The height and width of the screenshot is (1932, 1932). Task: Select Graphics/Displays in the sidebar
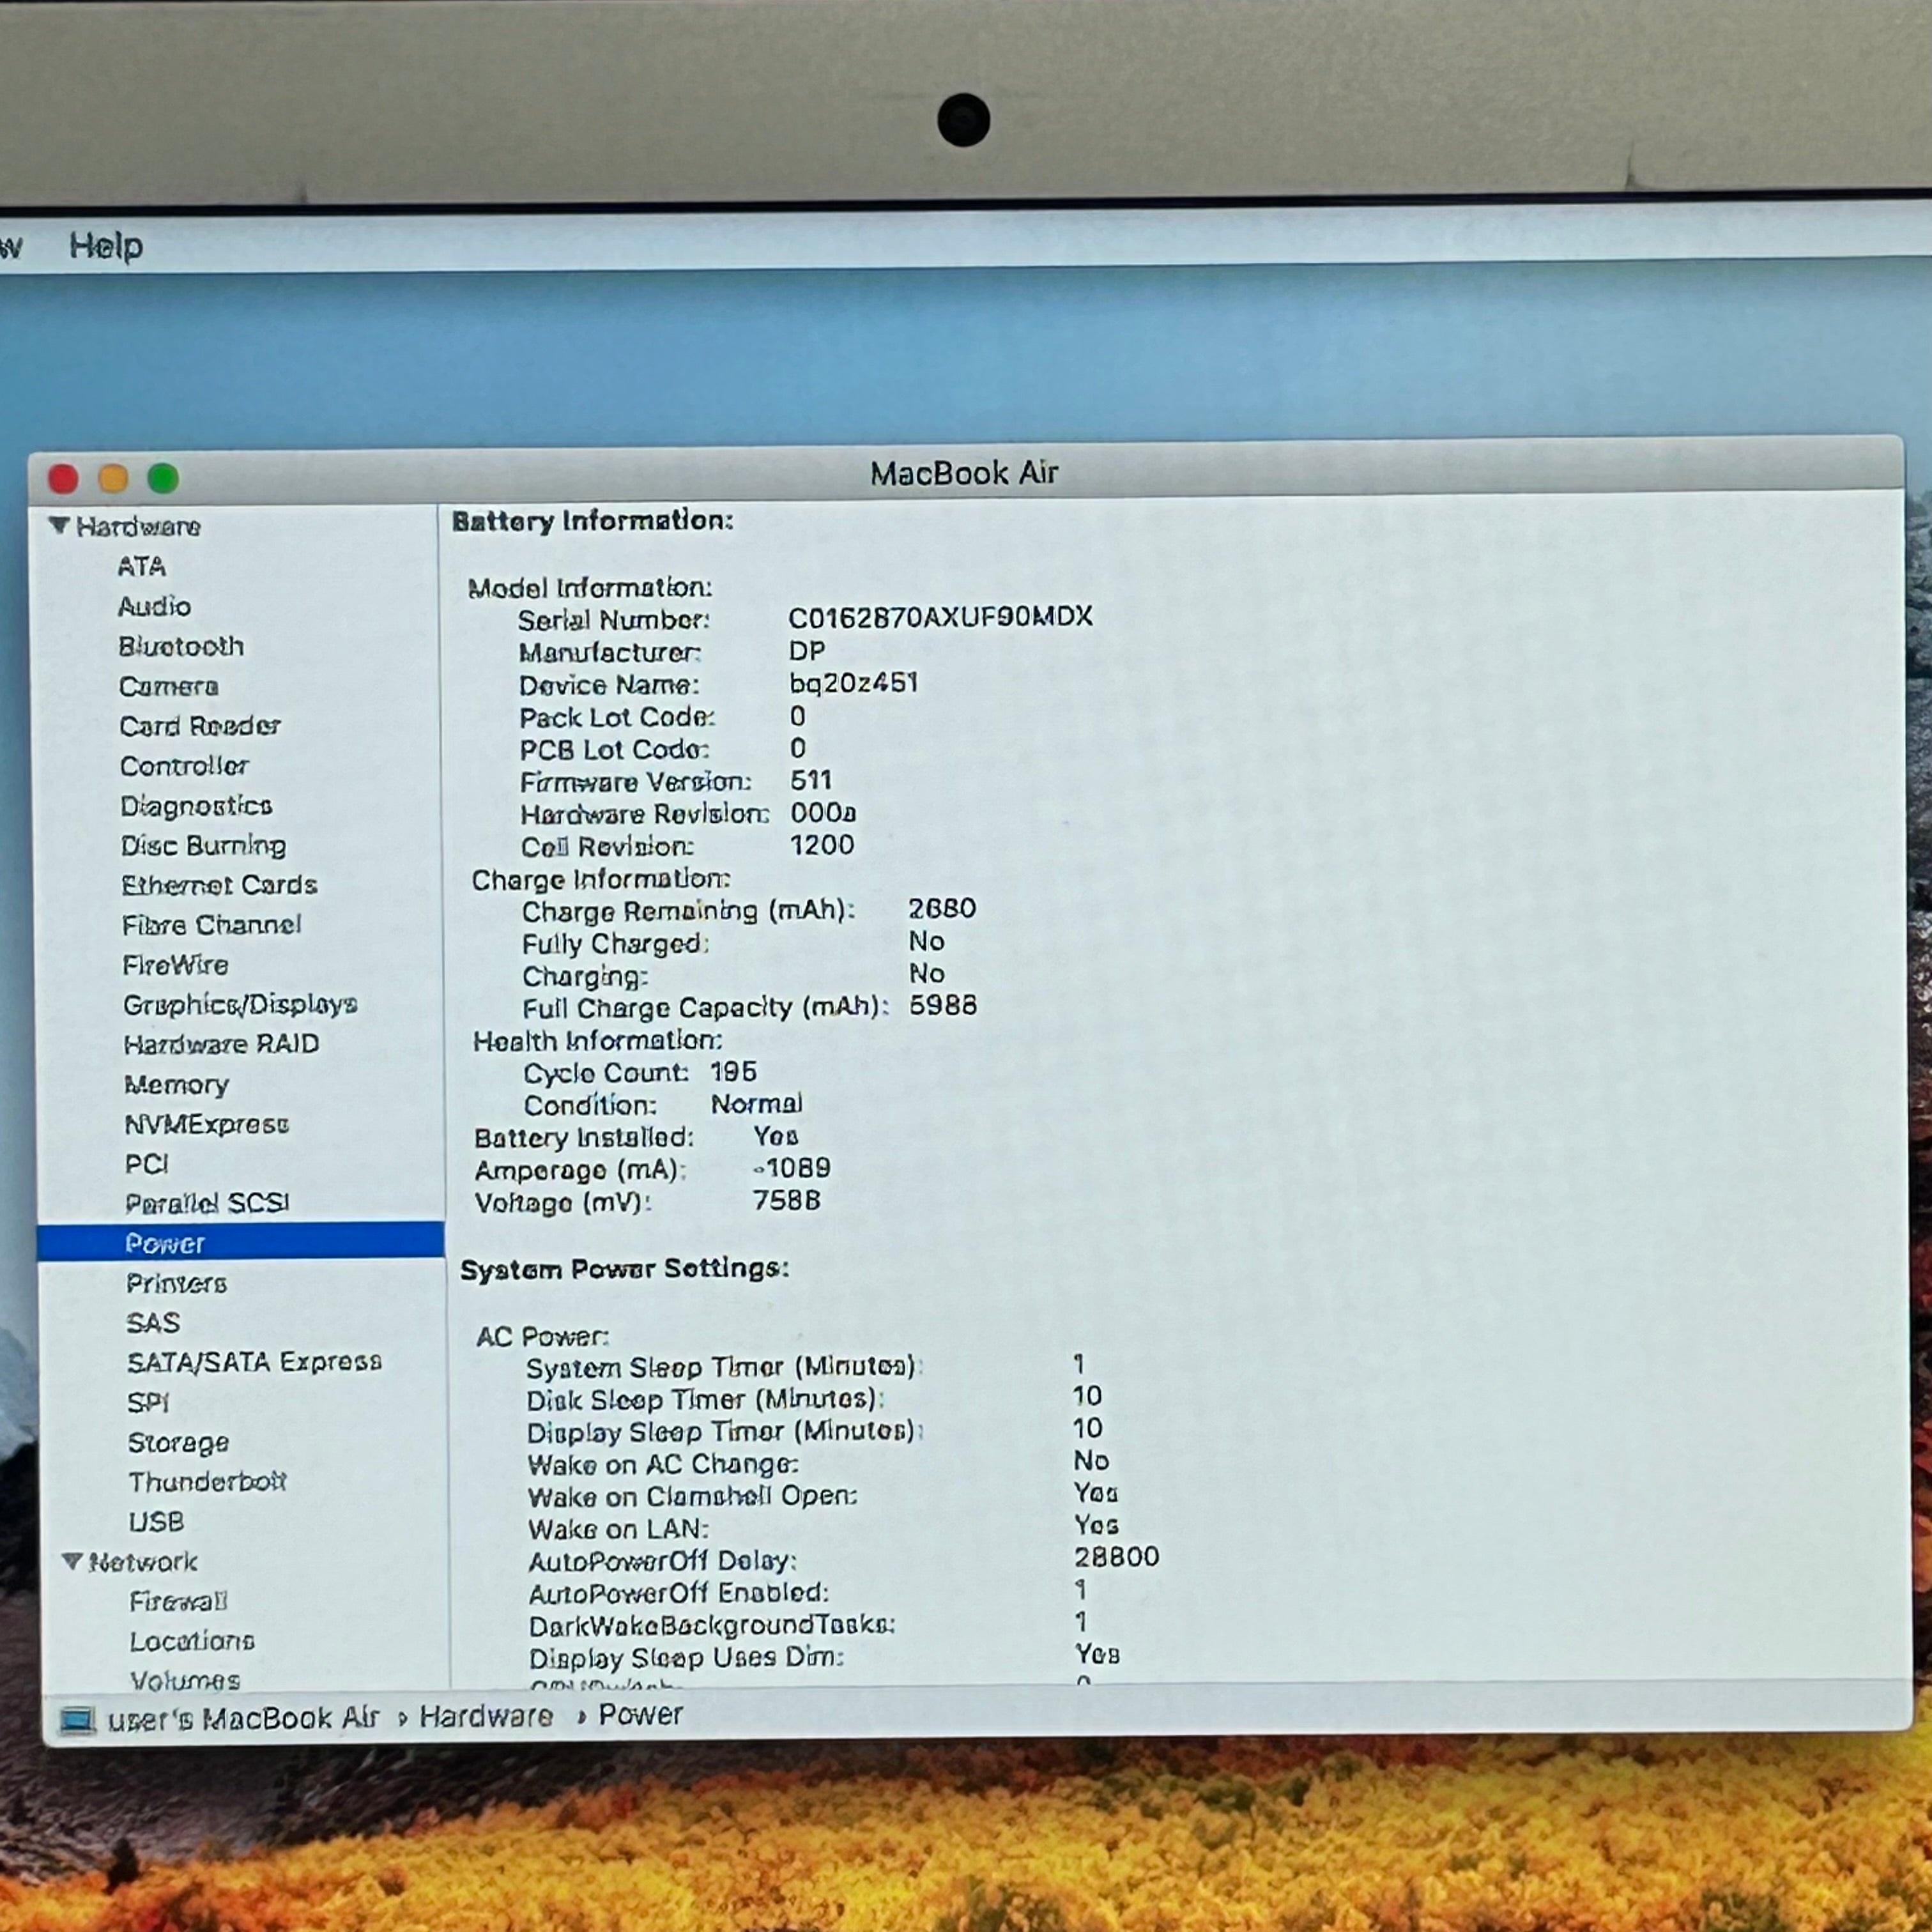point(240,1004)
